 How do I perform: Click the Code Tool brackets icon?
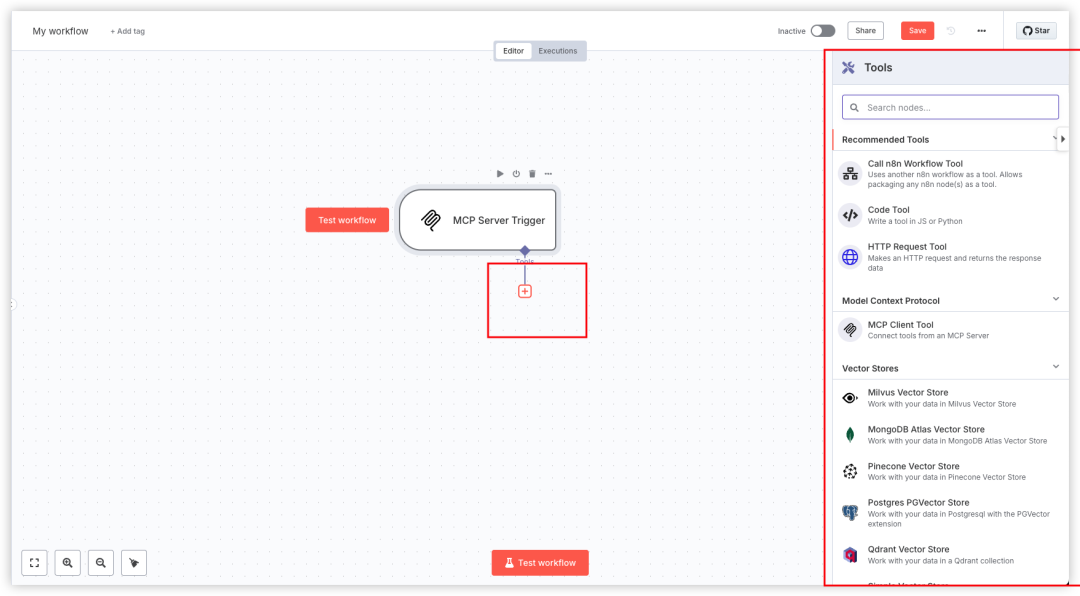851,215
